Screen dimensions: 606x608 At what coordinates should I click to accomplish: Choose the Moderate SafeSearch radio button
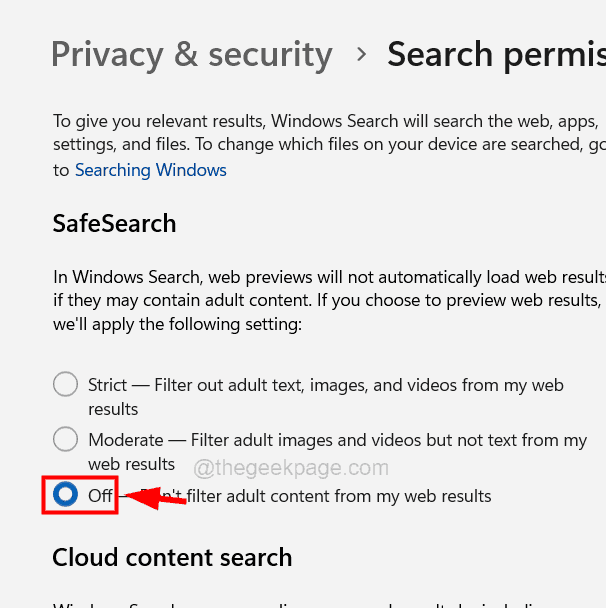pyautogui.click(x=65, y=439)
